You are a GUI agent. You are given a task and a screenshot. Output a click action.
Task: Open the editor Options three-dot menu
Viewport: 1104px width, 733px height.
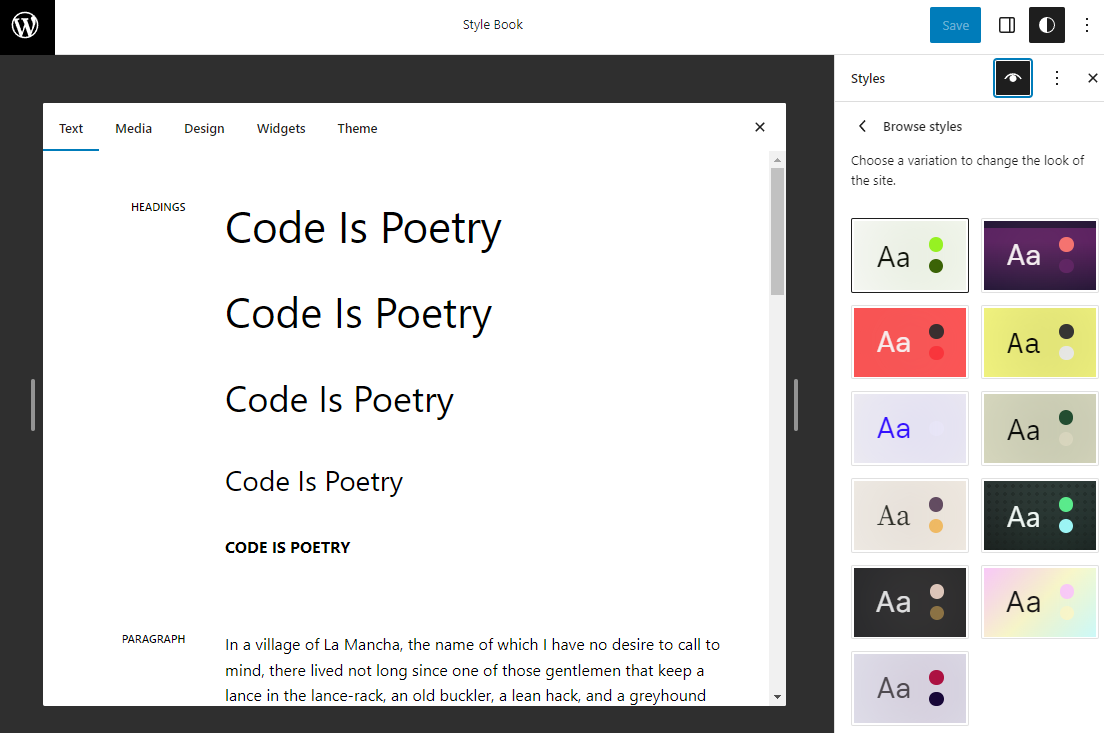[x=1087, y=25]
